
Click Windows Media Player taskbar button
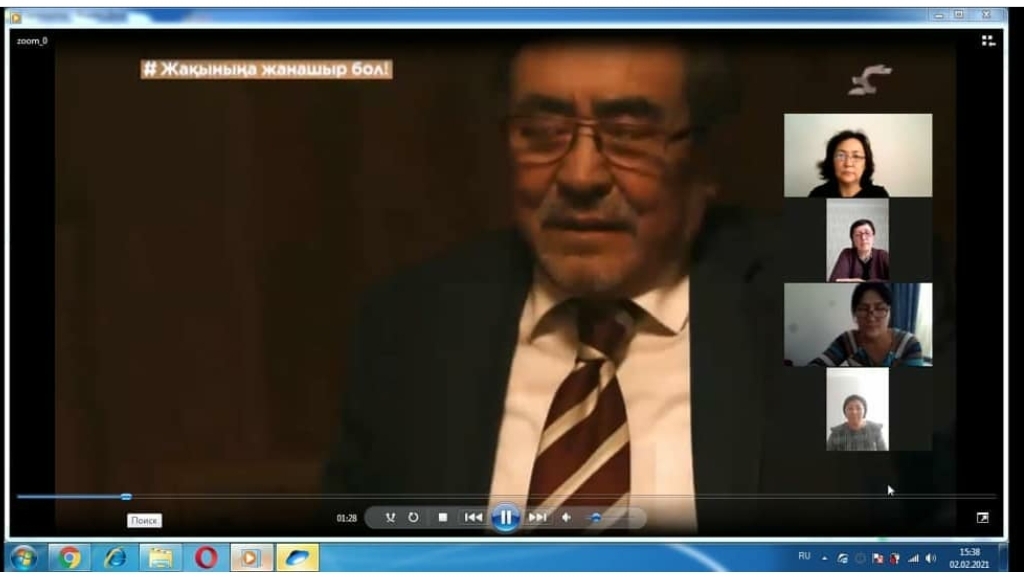pos(251,557)
